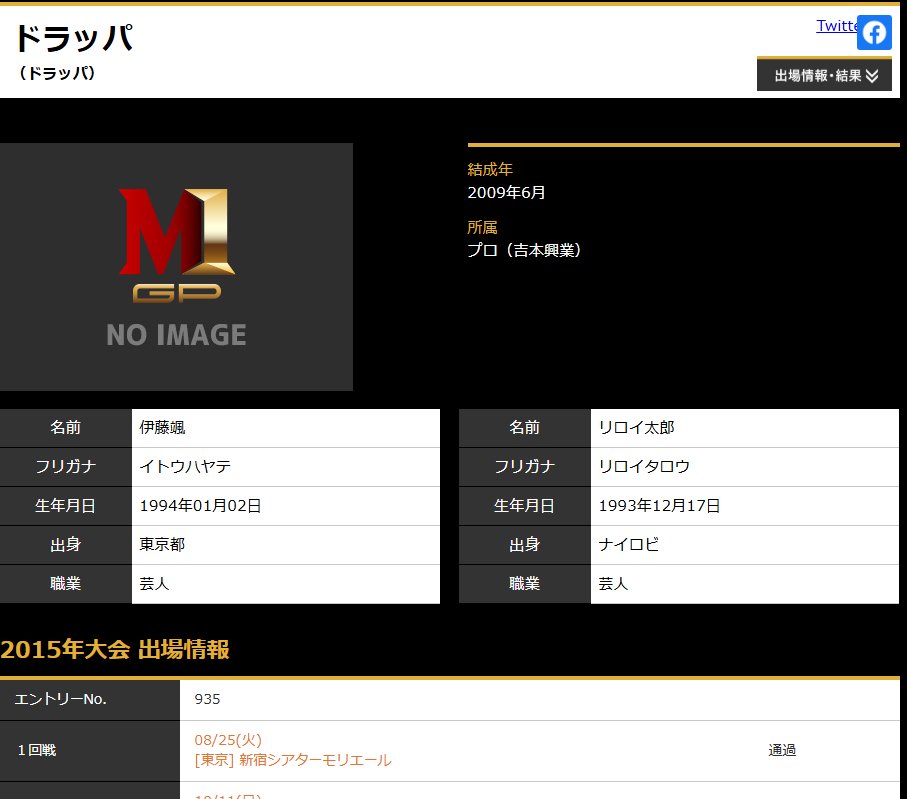This screenshot has height=799, width=907.
Task: Select the 職業 label in リロイ太郎's table
Action: tap(525, 584)
